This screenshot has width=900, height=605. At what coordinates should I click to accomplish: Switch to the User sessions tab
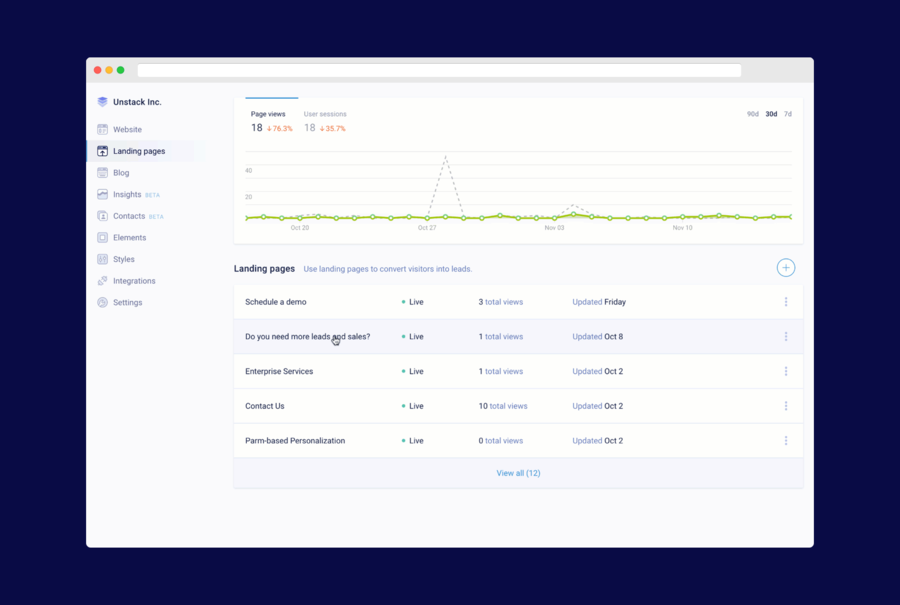click(325, 114)
